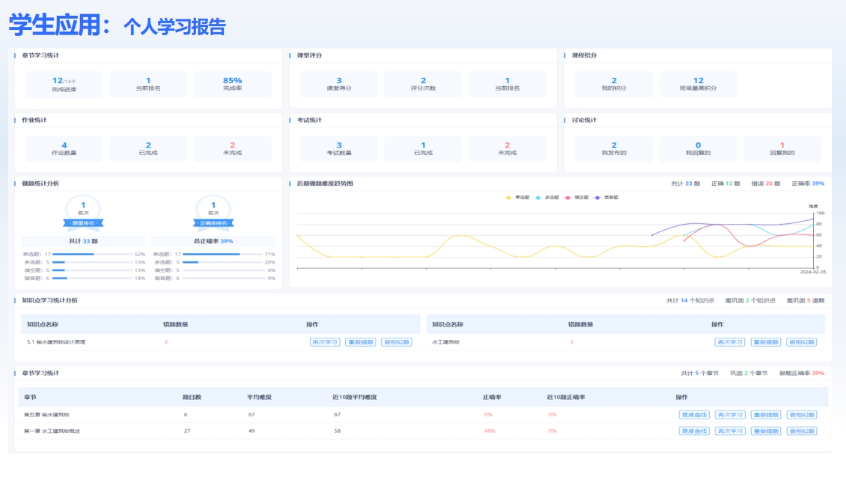
Task: Click the 总正确率 39% label
Action: (214, 241)
